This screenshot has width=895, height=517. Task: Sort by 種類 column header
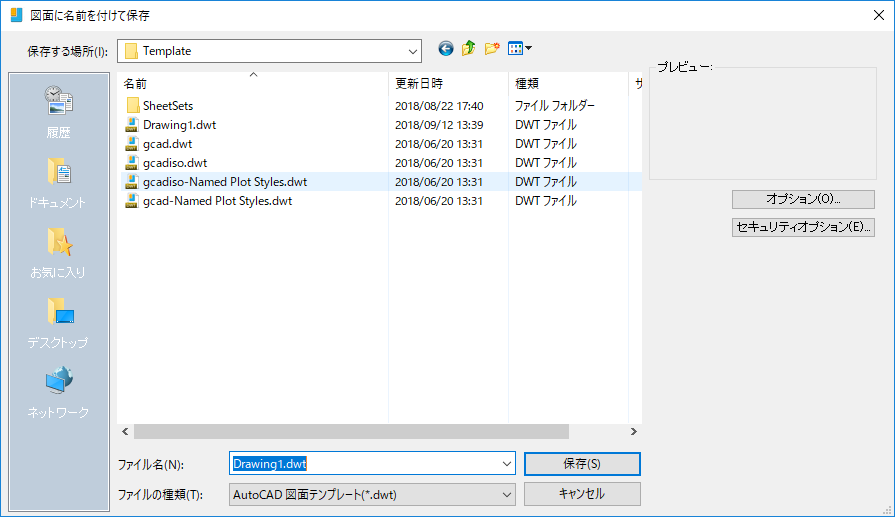point(568,83)
